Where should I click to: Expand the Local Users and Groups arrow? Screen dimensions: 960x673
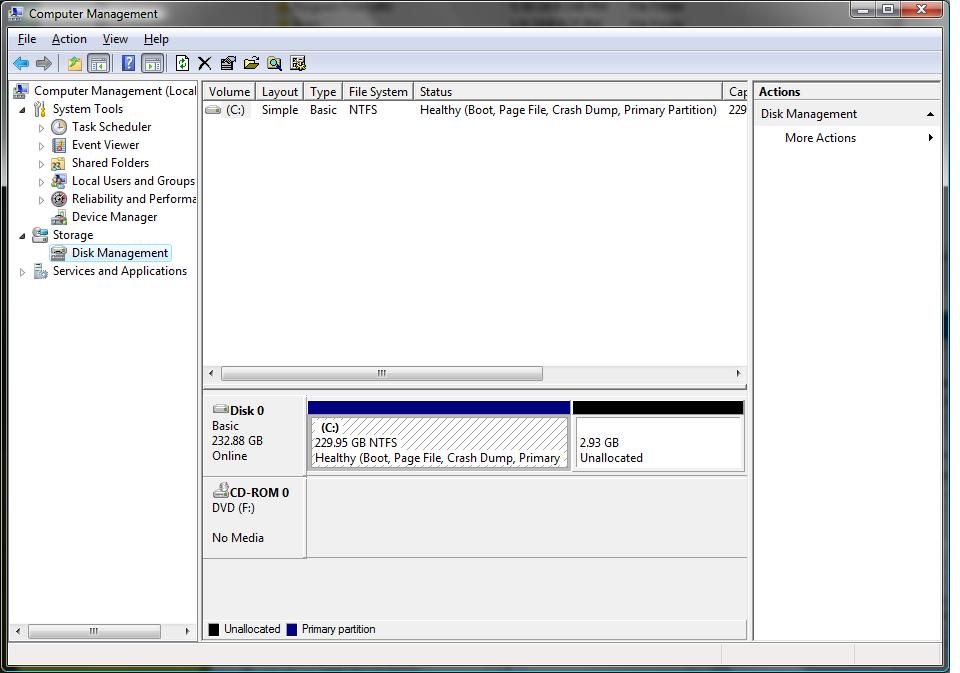[41, 182]
